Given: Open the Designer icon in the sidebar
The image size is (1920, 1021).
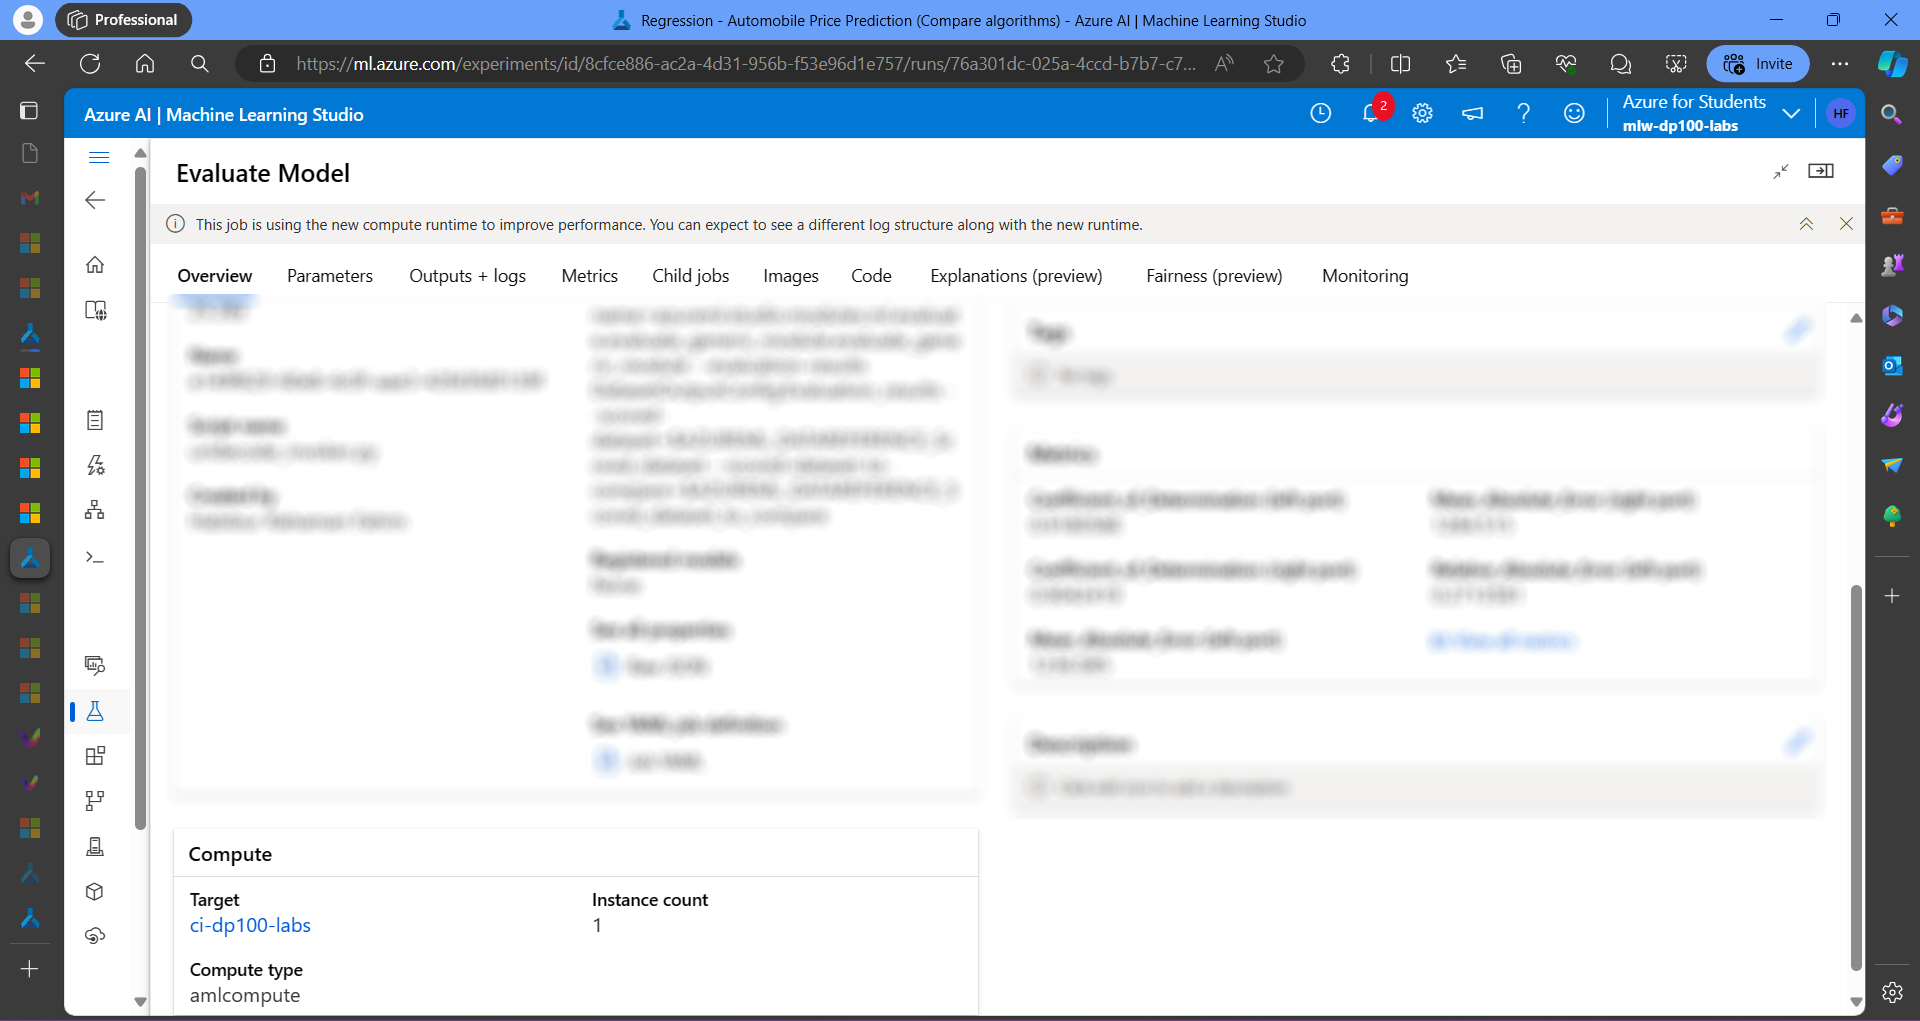Looking at the screenshot, I should (95, 510).
